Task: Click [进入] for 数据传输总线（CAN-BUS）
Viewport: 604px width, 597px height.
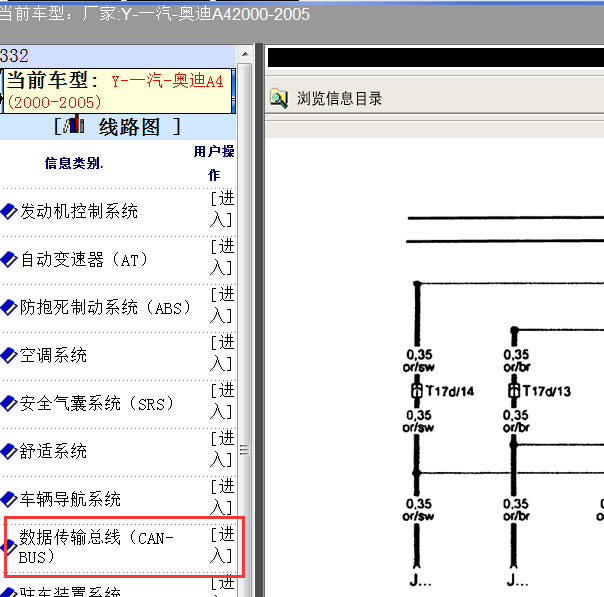Action: pyautogui.click(x=222, y=545)
